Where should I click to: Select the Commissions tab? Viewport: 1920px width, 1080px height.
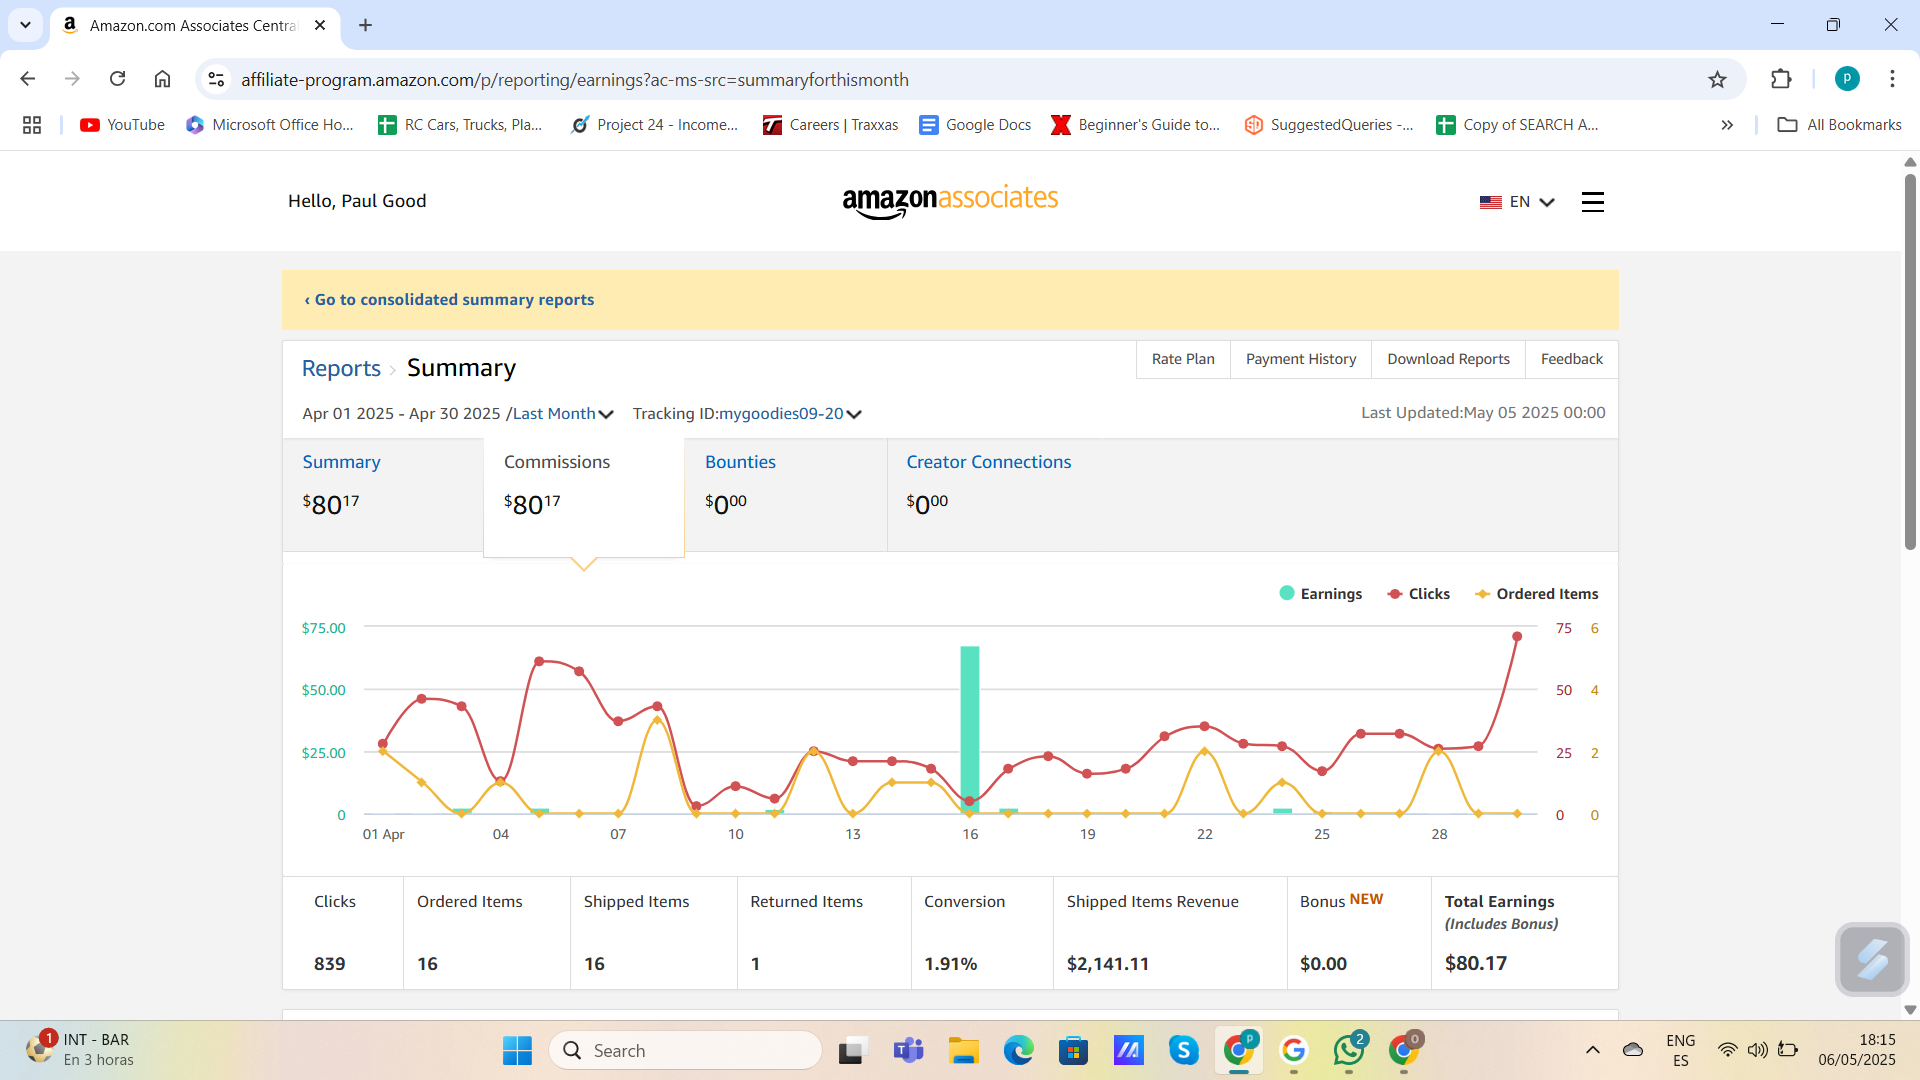pos(584,497)
